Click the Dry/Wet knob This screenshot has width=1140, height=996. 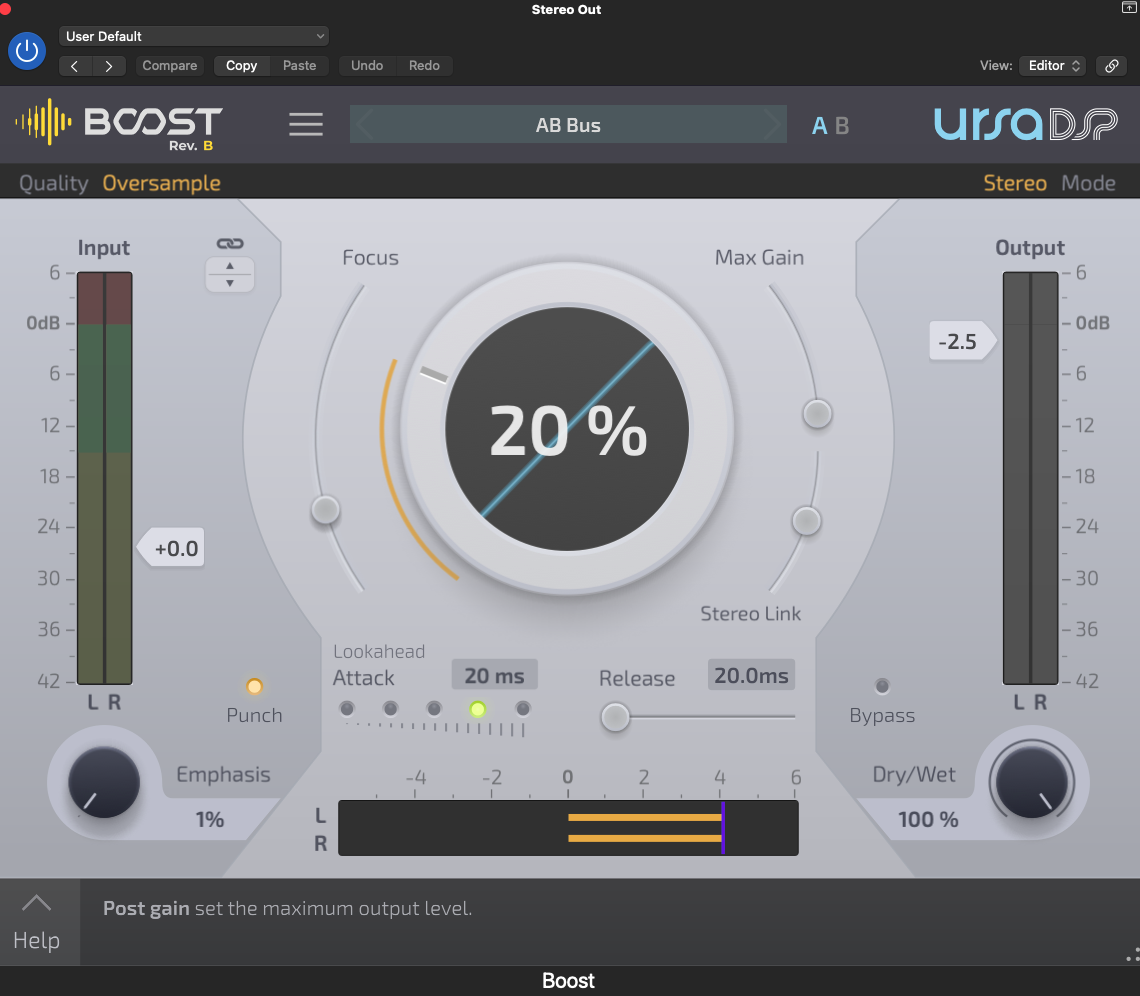tap(1032, 782)
